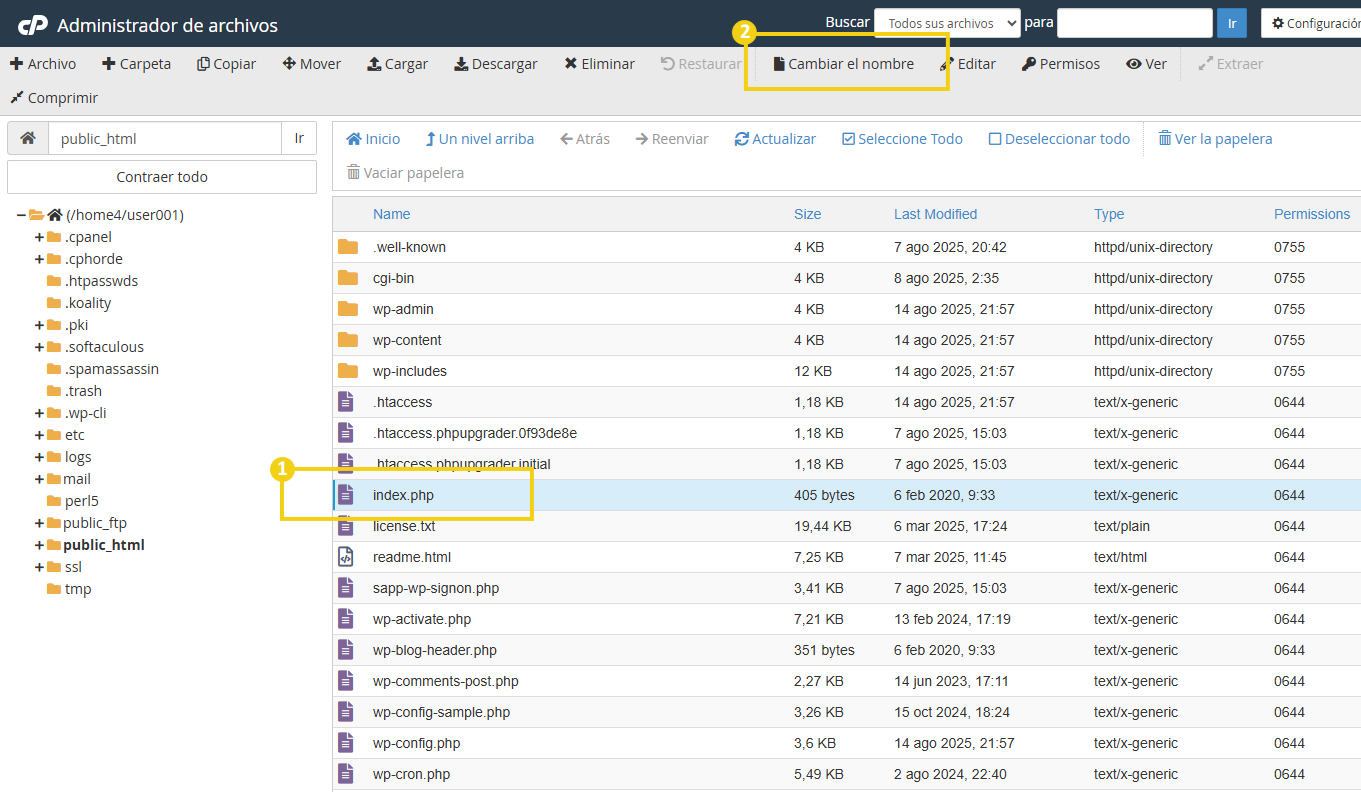Open the Permisos permissions tool
Viewport: 1361px width, 792px height.
click(1062, 63)
